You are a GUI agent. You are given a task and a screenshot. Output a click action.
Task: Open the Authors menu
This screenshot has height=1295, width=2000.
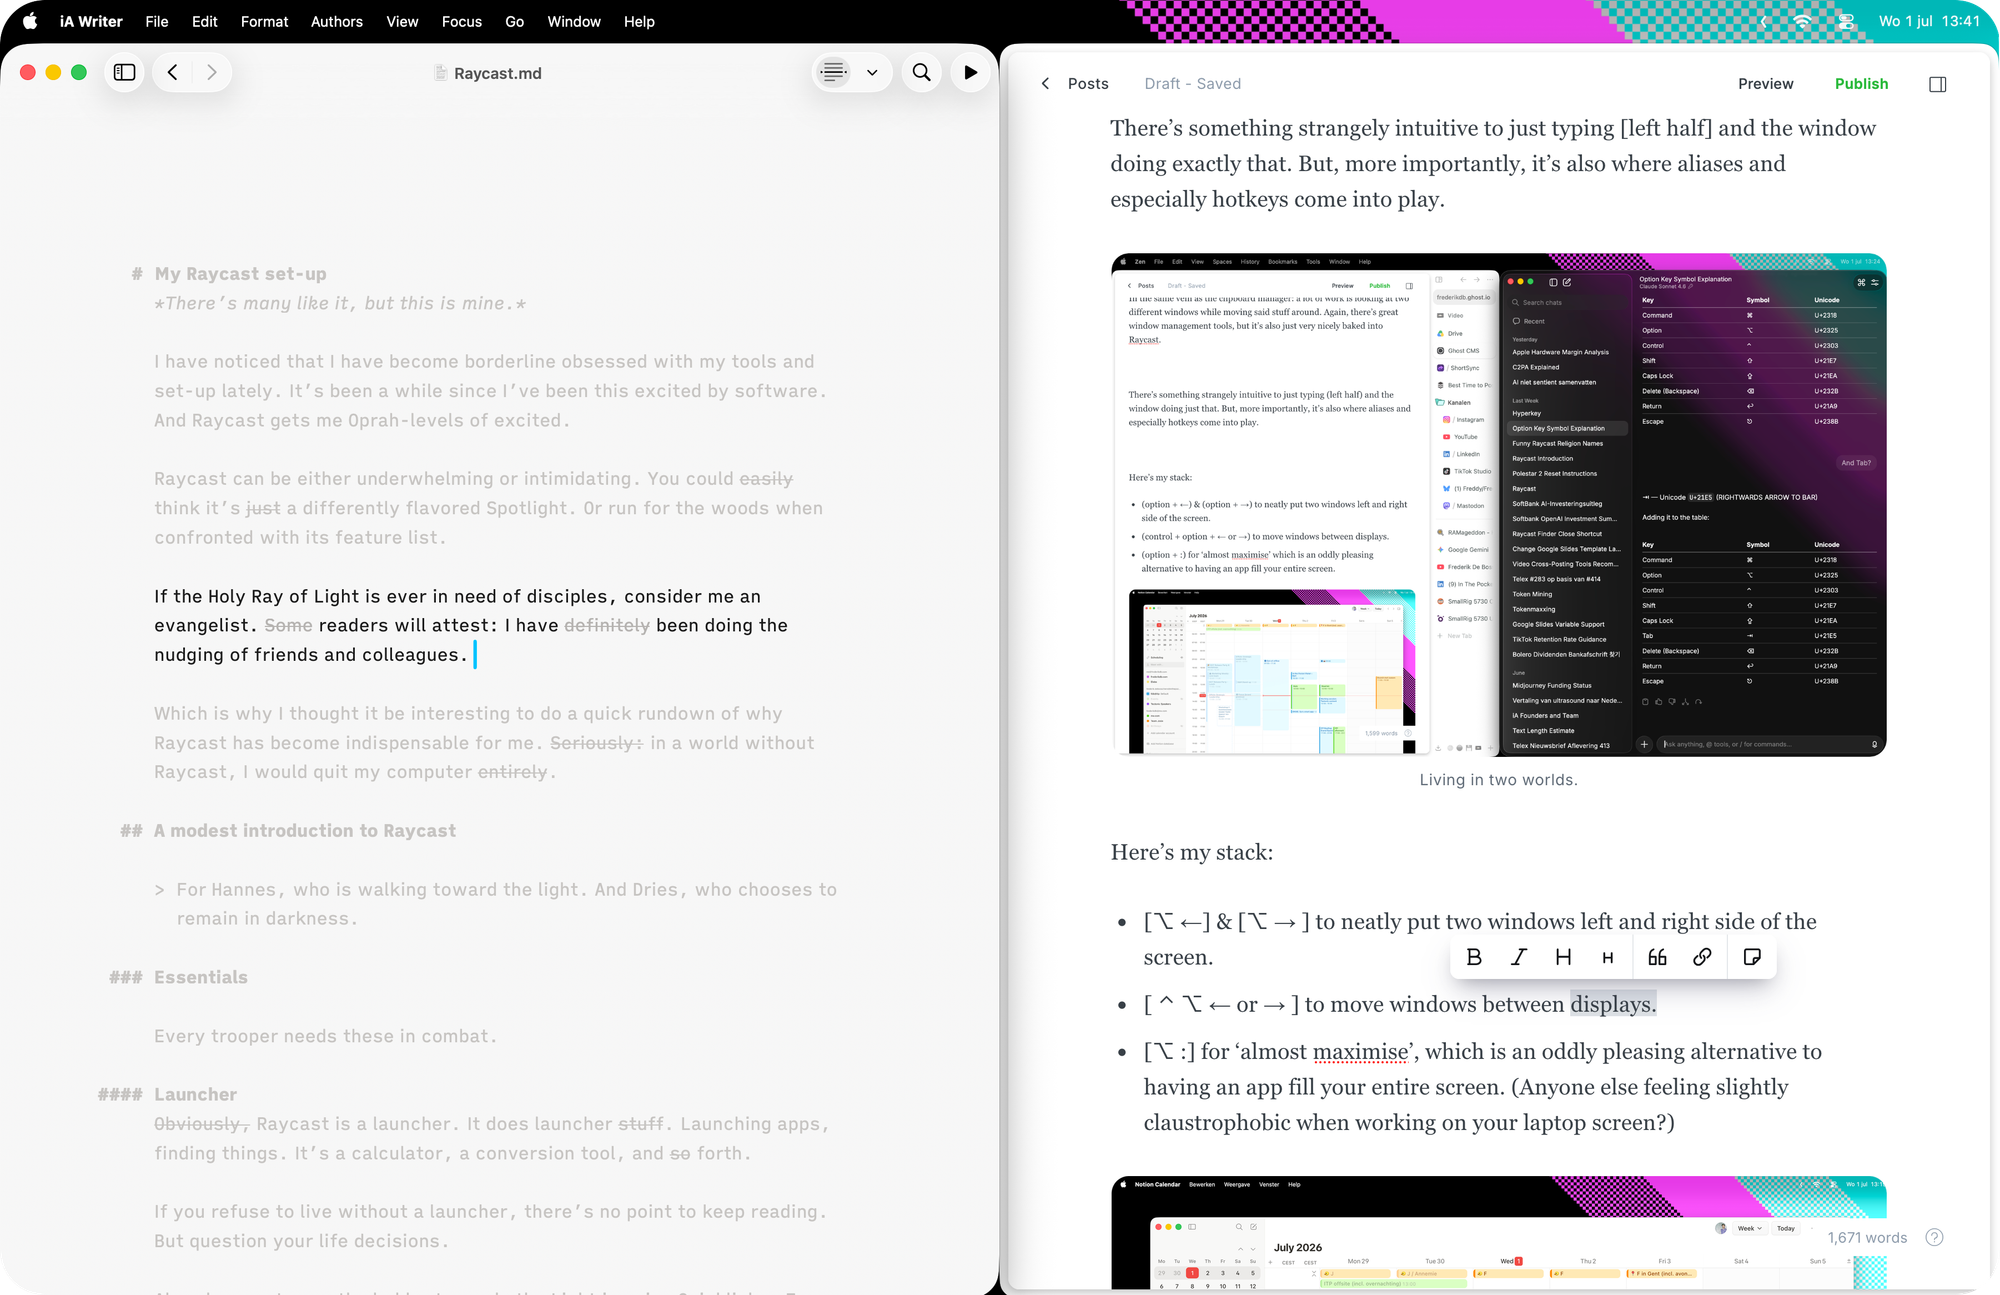point(336,21)
